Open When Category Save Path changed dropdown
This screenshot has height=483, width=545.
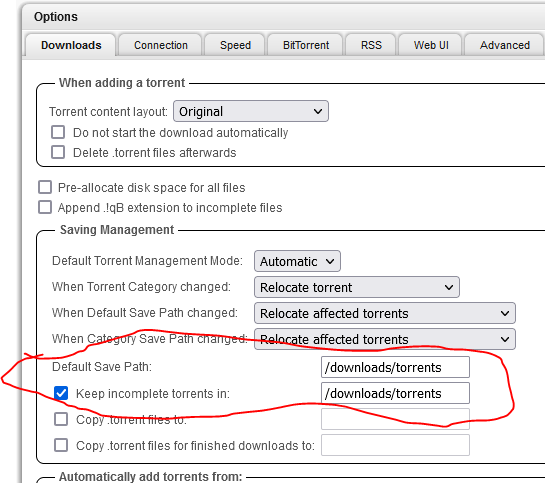coord(385,339)
